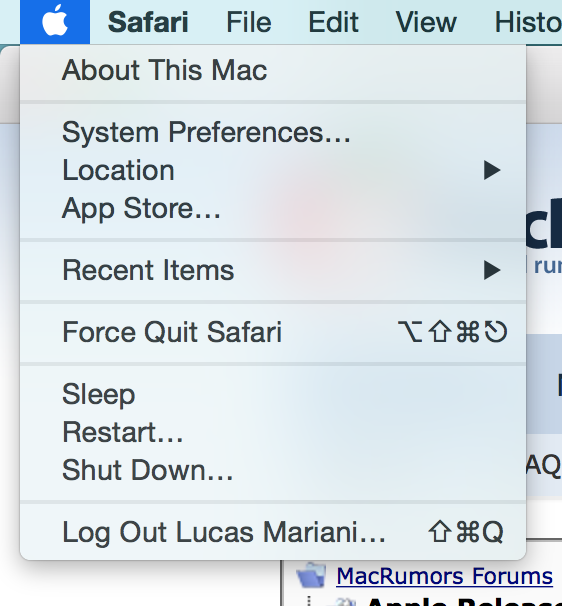Open the View menu
This screenshot has height=606, width=562.
[426, 22]
